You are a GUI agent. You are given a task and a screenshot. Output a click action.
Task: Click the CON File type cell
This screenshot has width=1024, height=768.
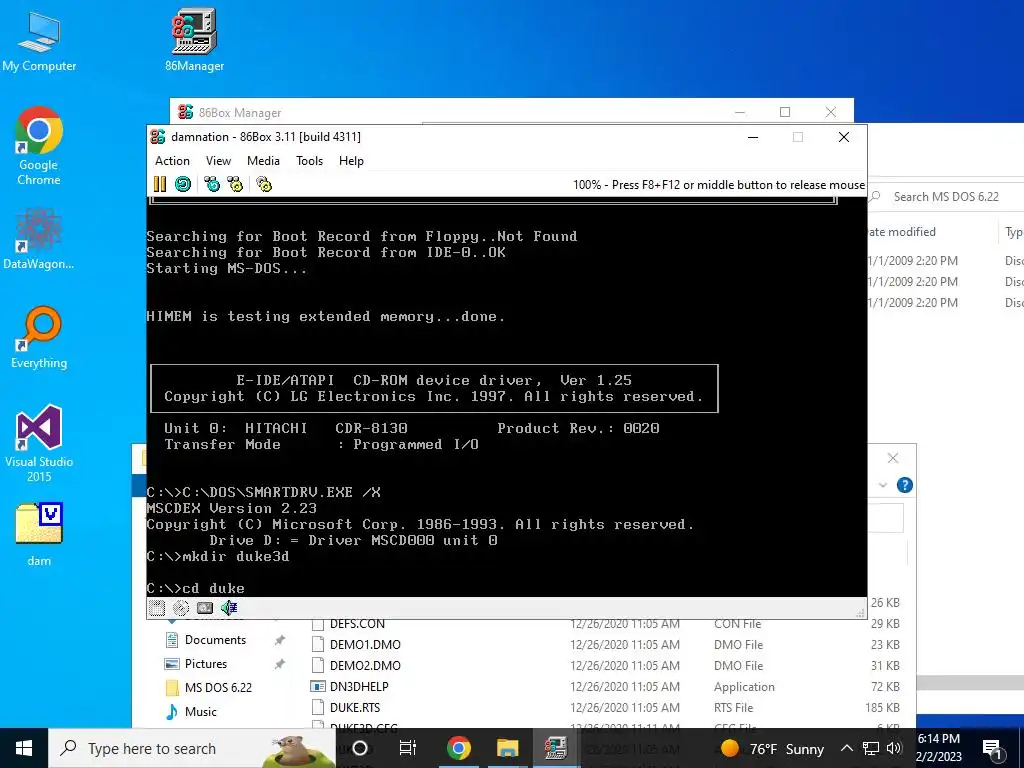[737, 624]
